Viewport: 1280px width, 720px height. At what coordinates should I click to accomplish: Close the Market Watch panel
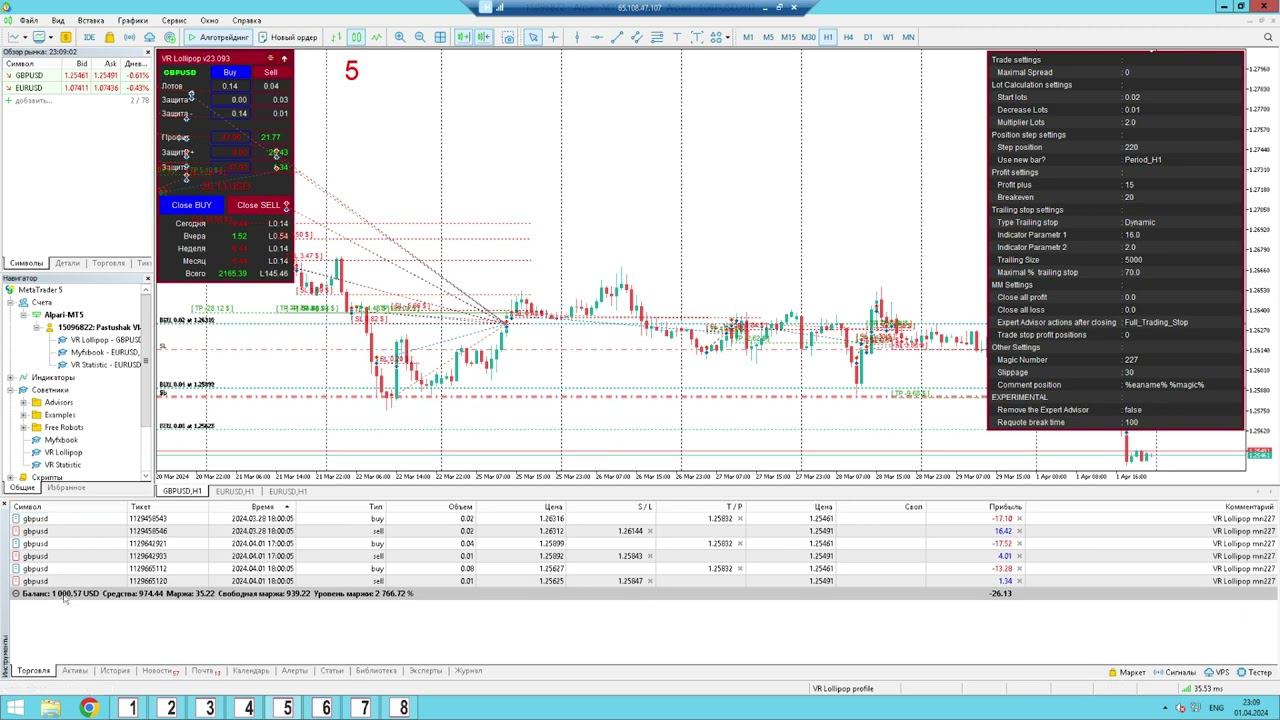[x=147, y=52]
